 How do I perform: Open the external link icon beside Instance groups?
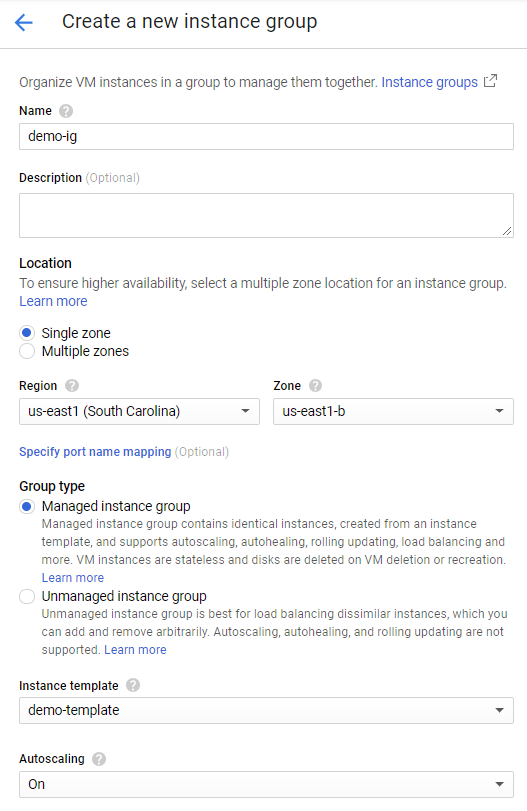coord(490,81)
